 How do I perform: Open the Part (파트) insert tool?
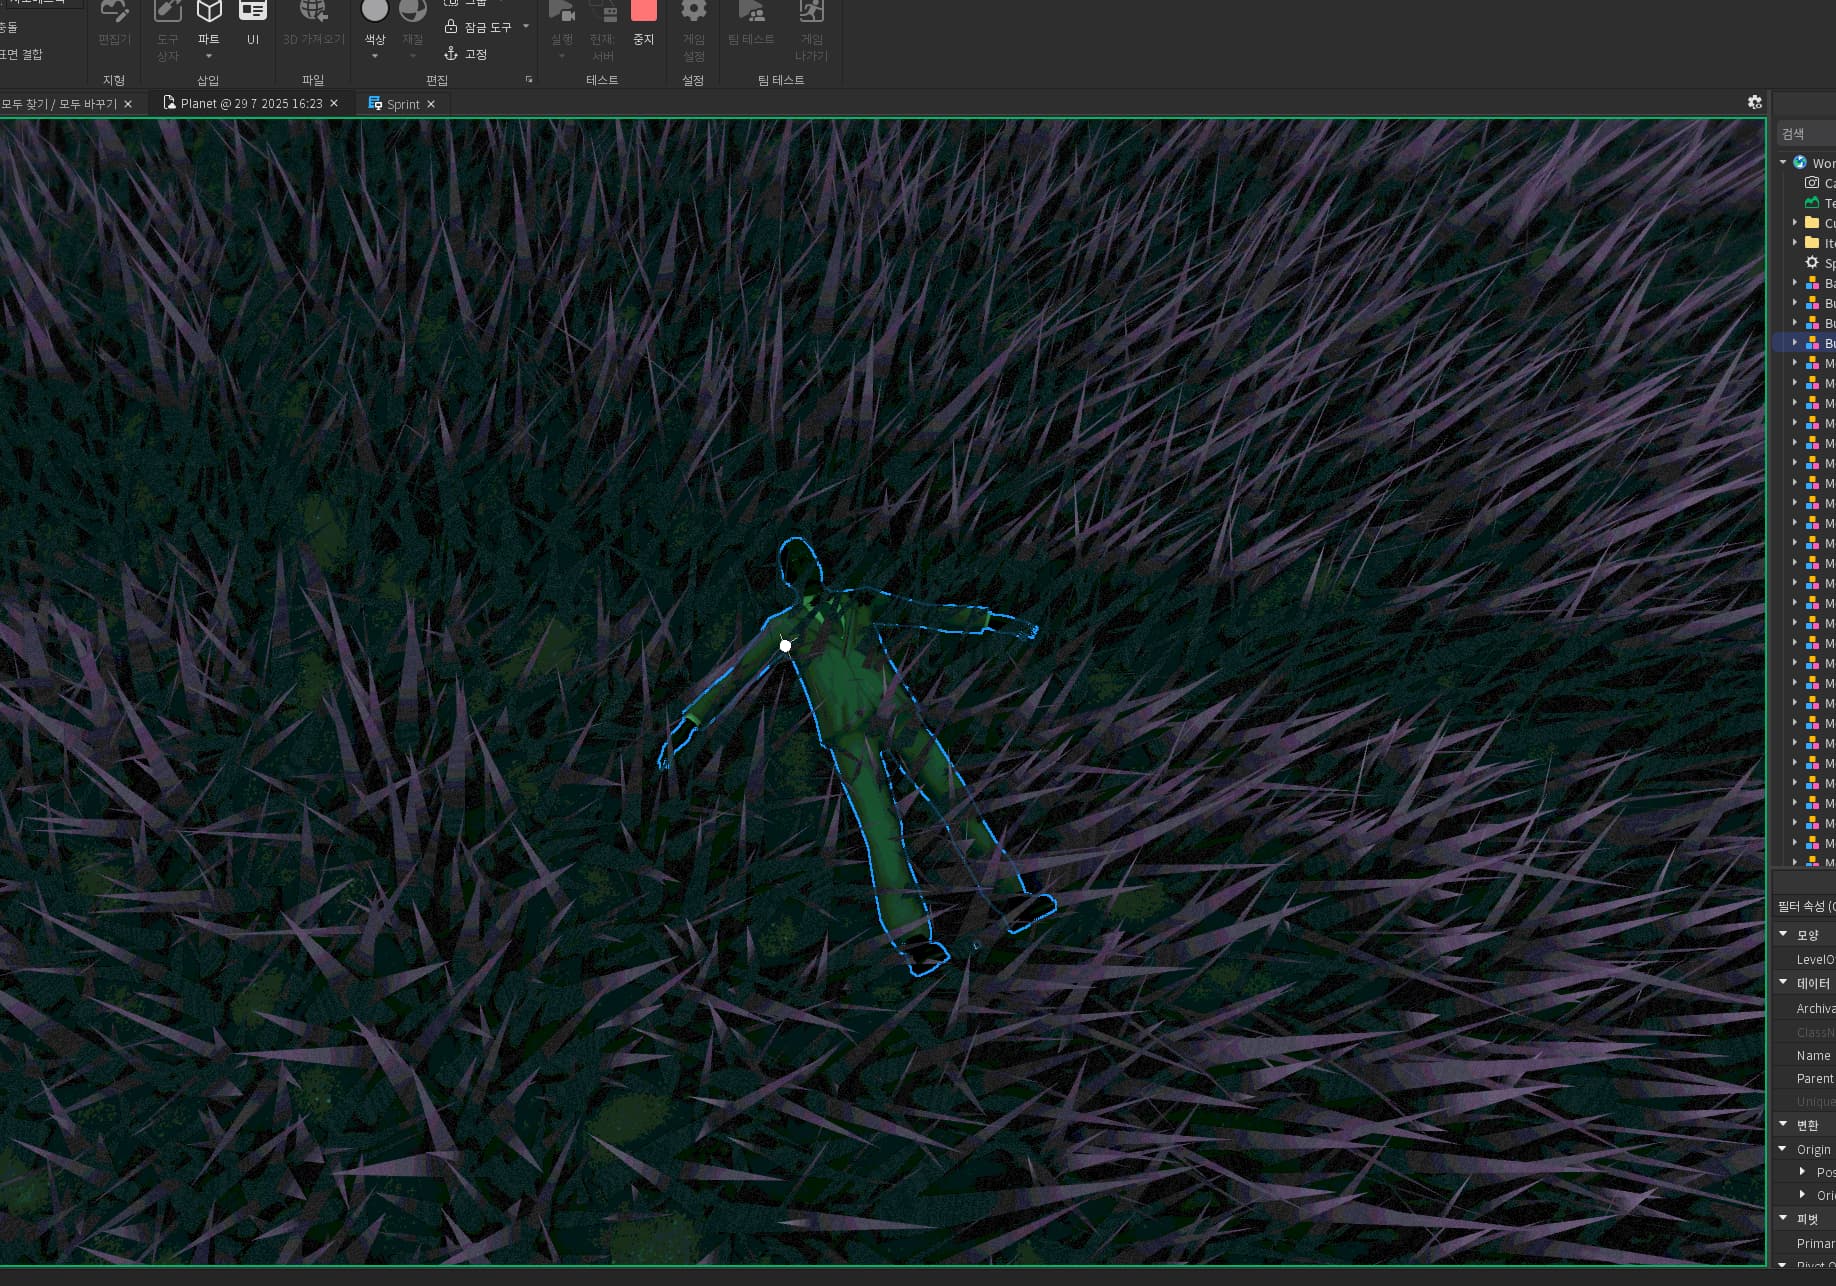point(208,14)
